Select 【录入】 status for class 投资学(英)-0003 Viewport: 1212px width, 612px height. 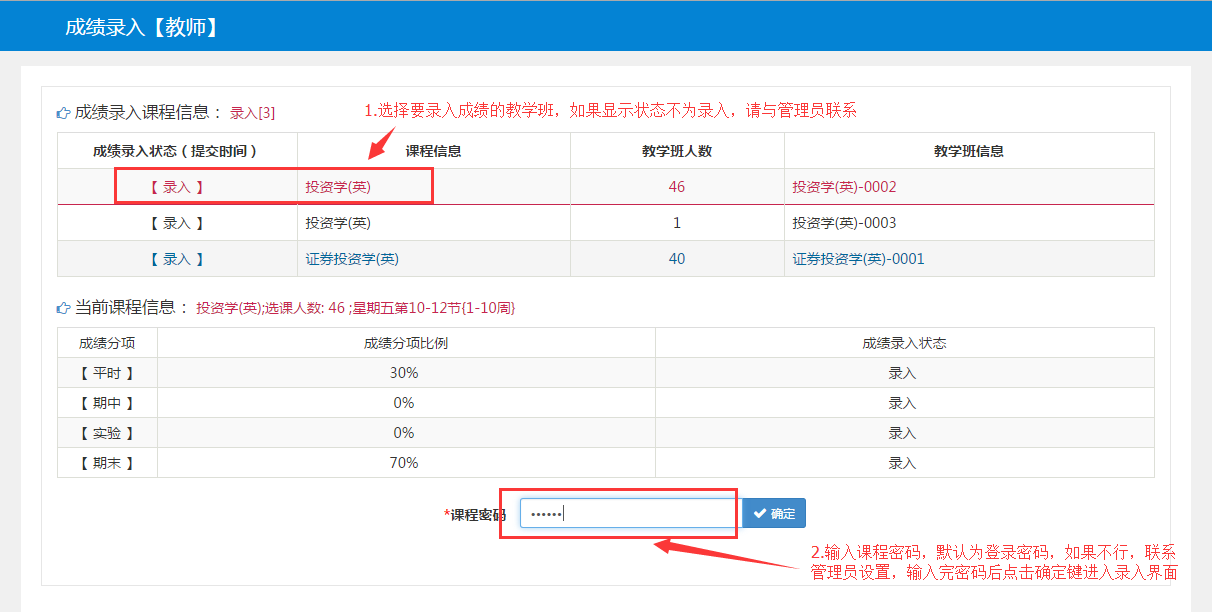click(177, 223)
